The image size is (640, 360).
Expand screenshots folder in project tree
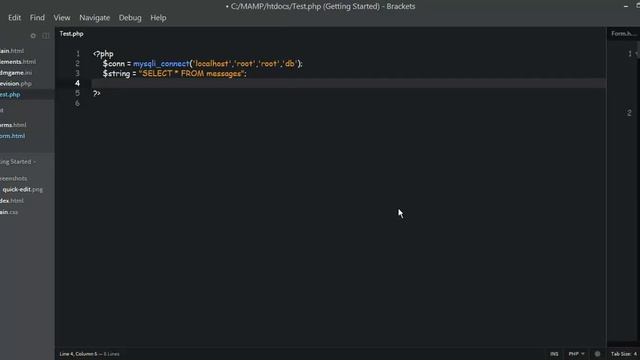click(x=13, y=178)
